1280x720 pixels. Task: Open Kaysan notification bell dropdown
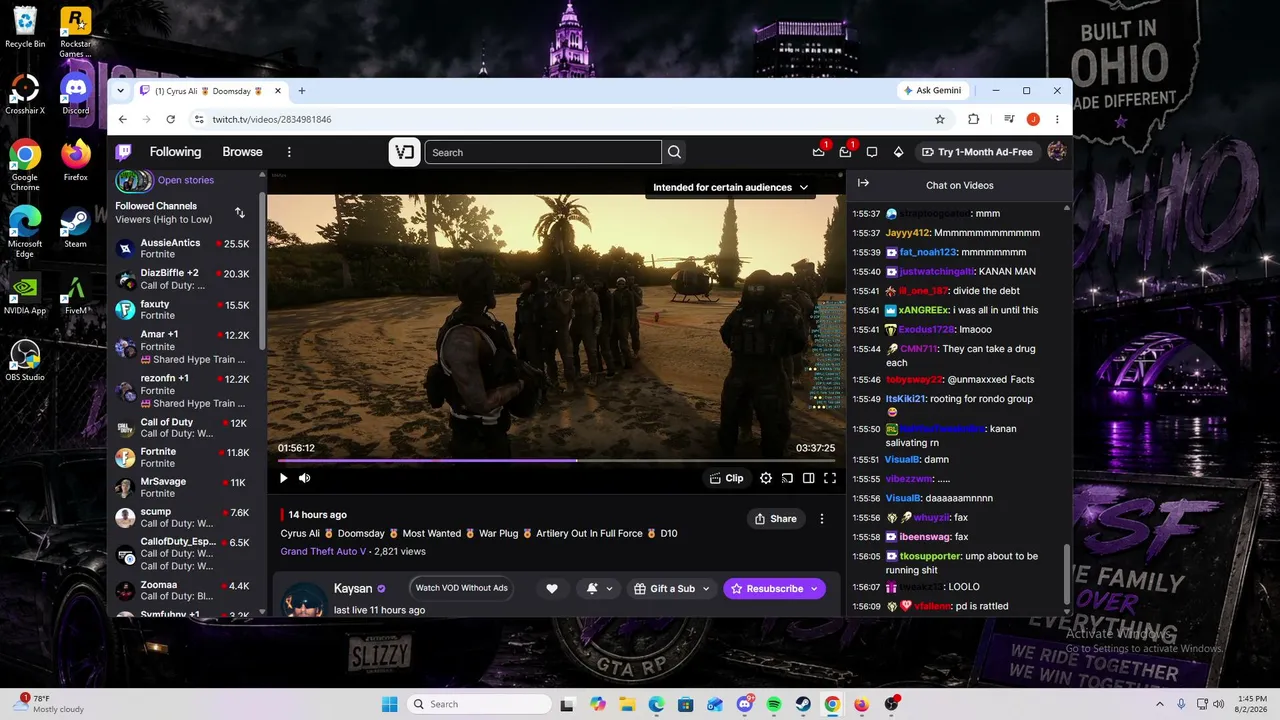click(x=599, y=589)
